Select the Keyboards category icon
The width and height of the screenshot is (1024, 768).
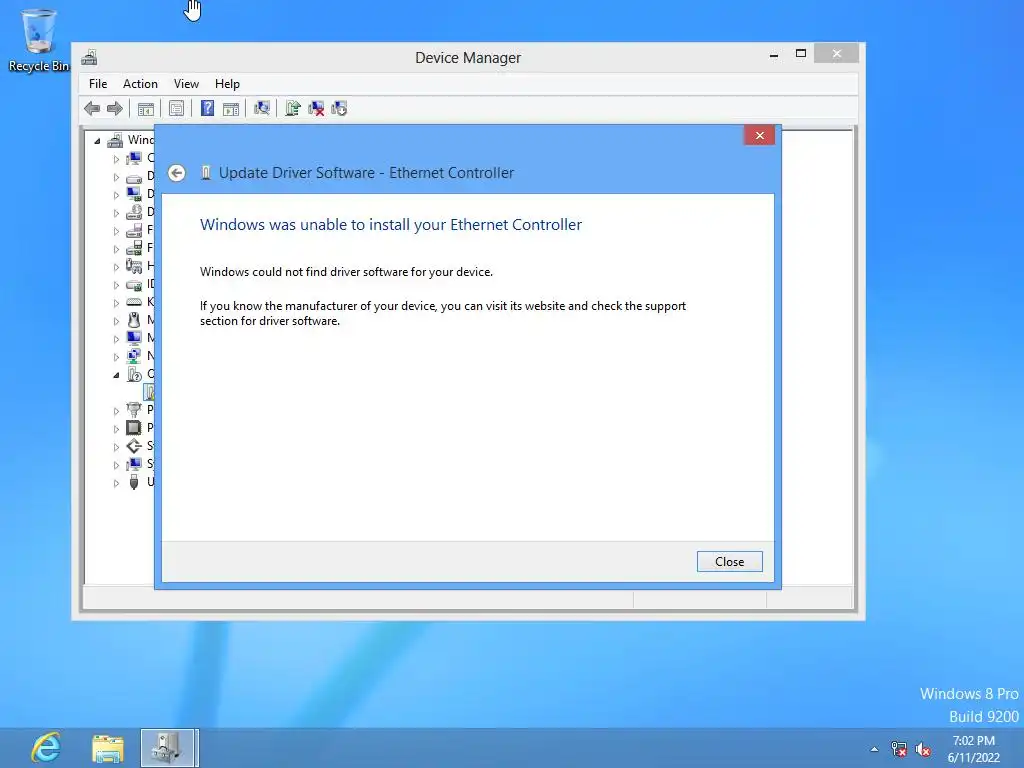click(134, 302)
